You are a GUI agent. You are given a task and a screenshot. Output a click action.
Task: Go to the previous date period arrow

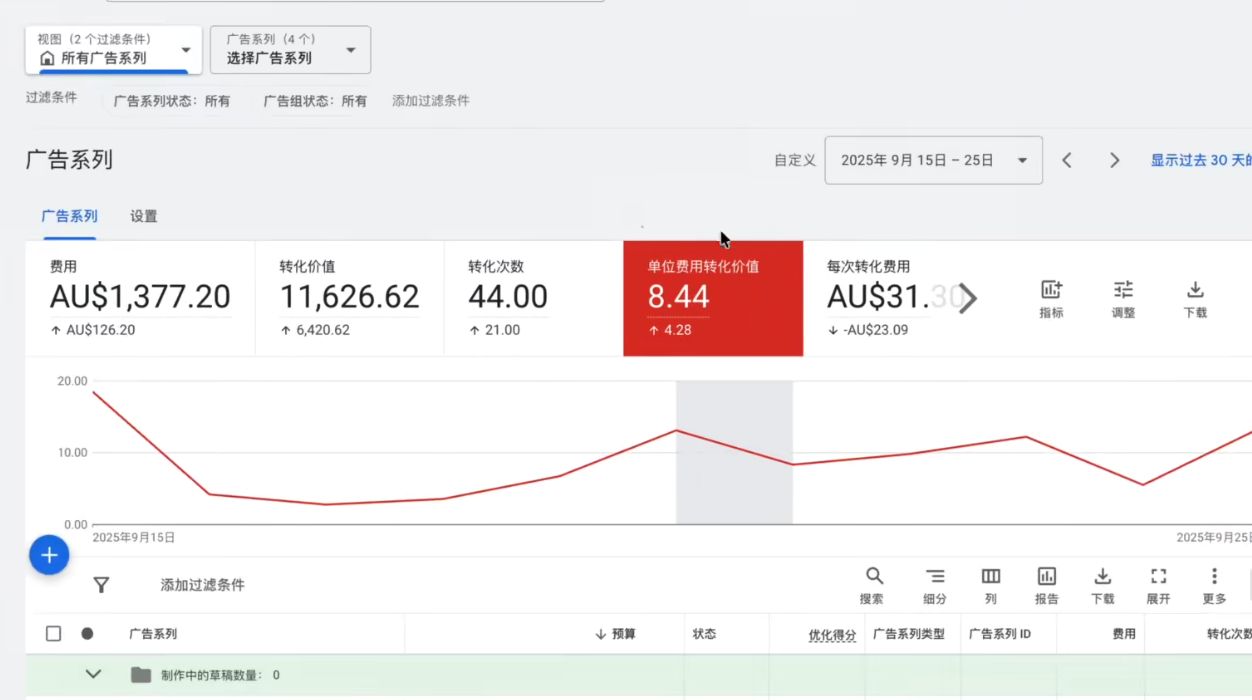1067,160
